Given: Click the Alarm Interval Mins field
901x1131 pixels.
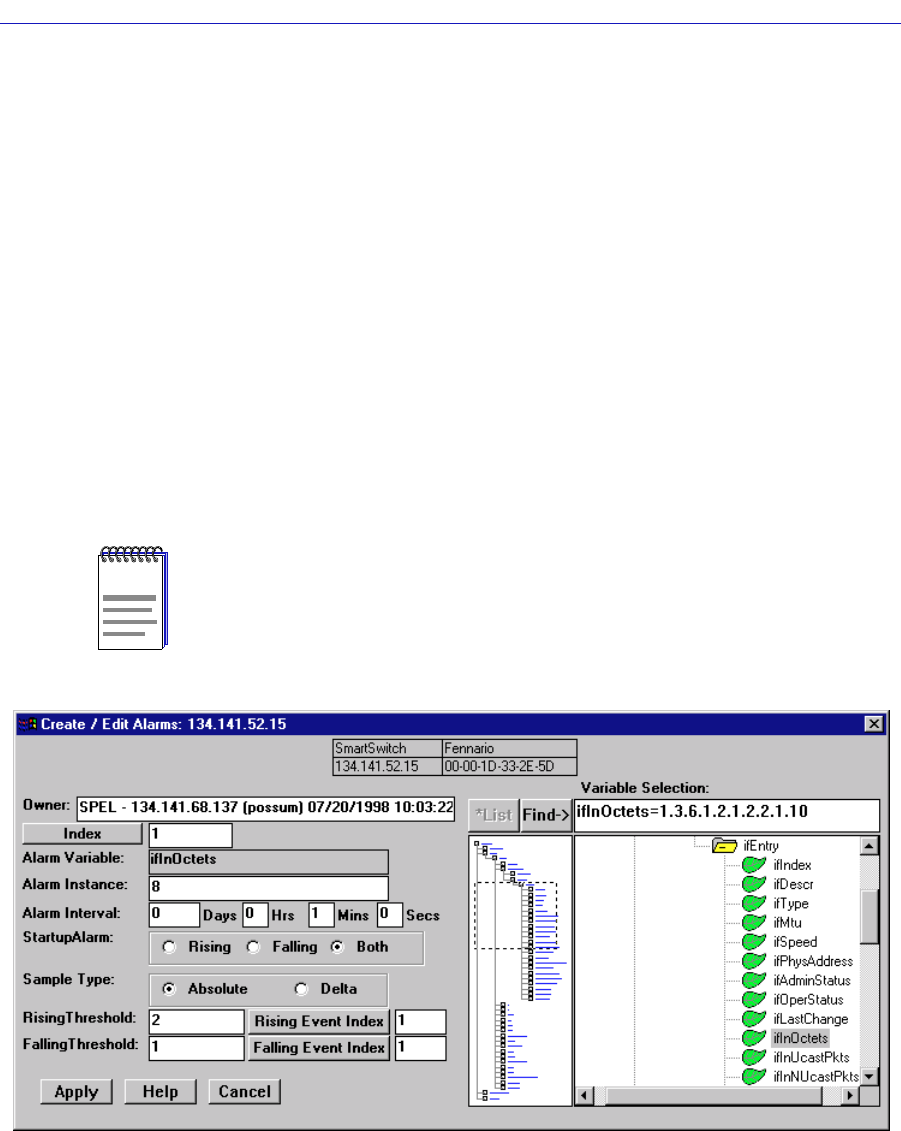Looking at the screenshot, I should 321,915.
